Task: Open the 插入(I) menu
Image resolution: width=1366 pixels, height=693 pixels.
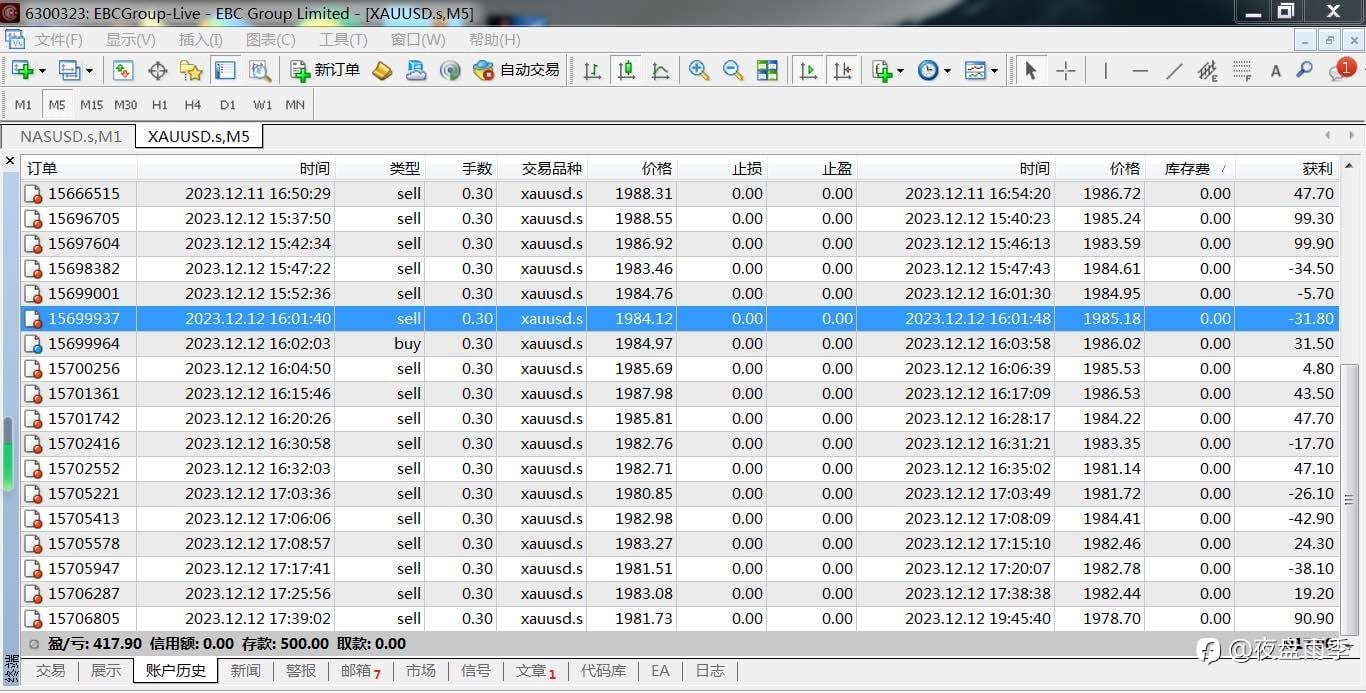Action: coord(201,40)
